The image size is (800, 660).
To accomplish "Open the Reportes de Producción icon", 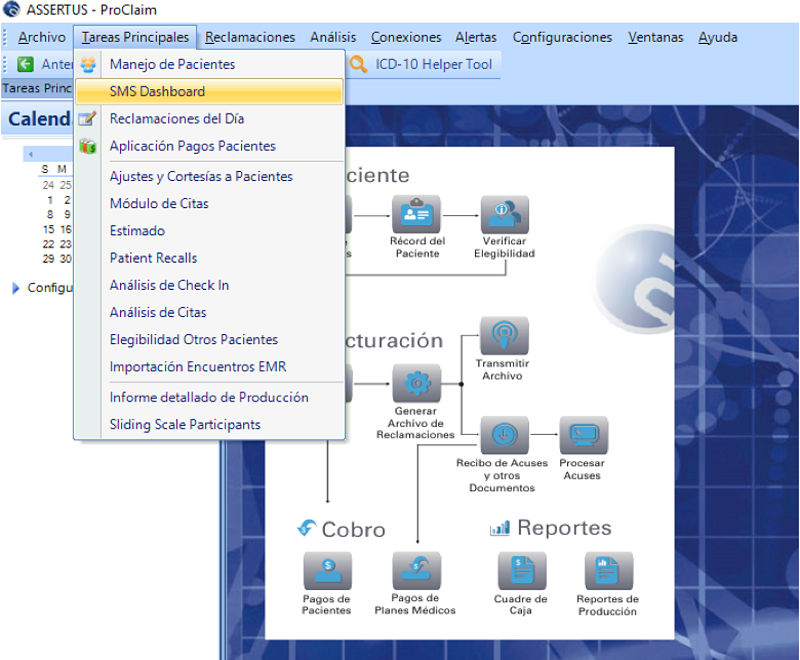I will [x=608, y=571].
